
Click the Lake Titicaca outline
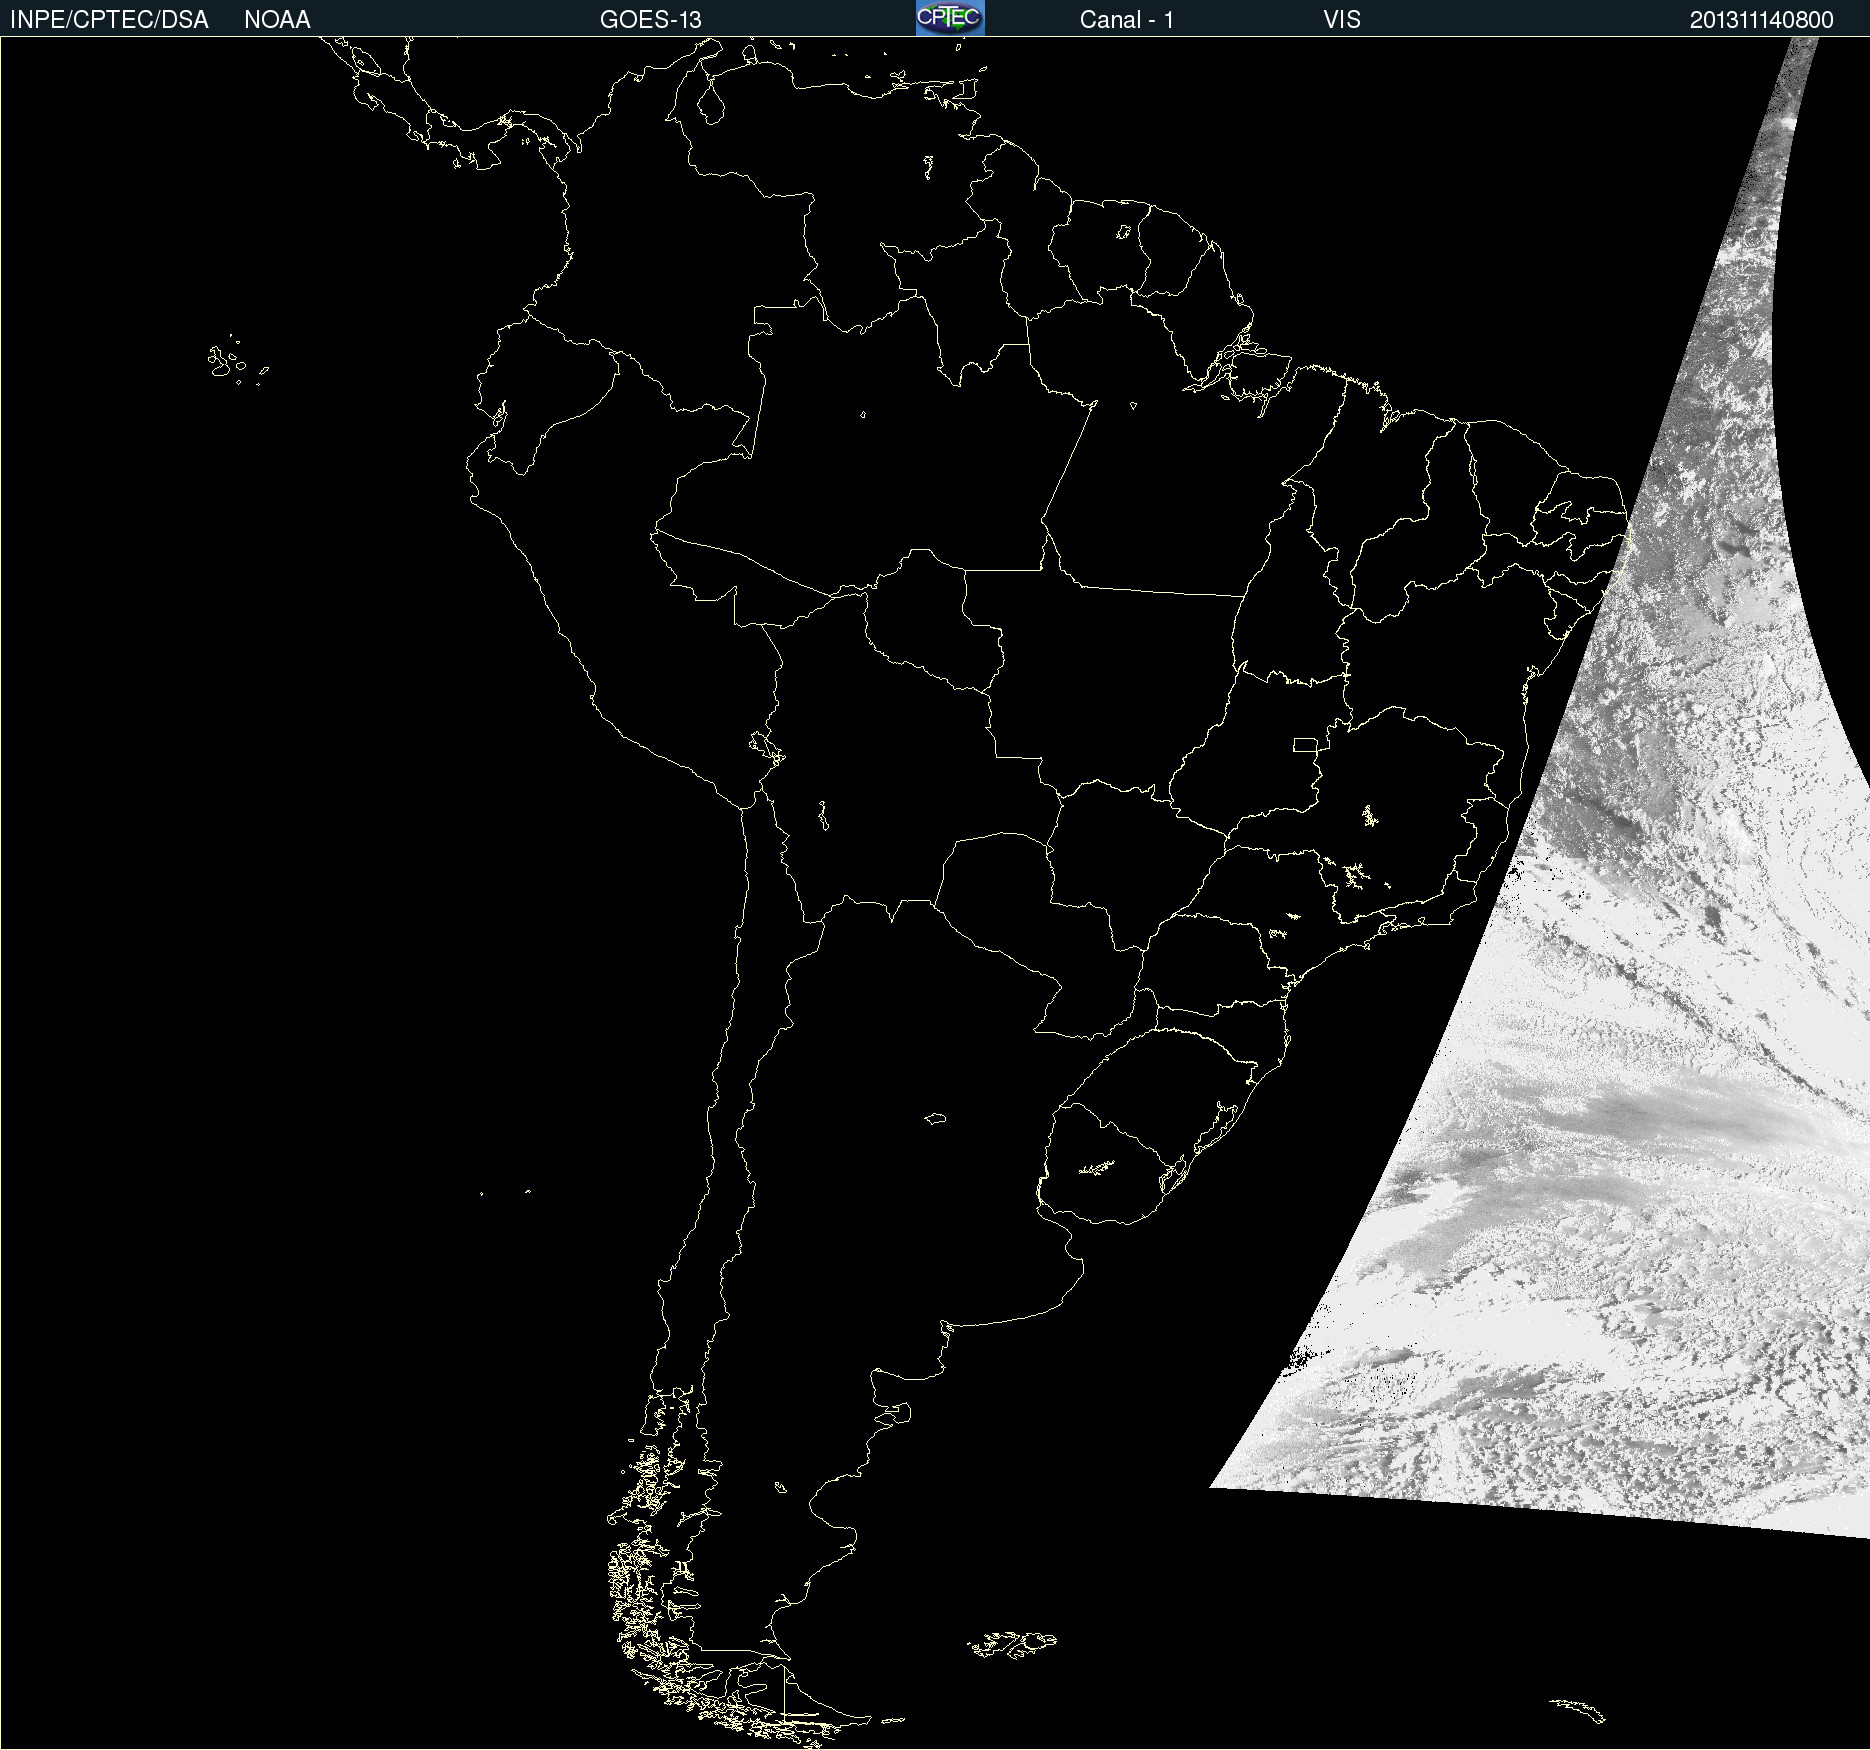click(766, 747)
